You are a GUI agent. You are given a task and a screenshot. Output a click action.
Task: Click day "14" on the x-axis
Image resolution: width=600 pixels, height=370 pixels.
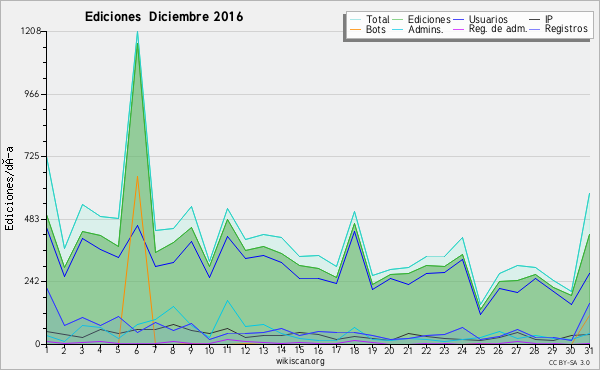pyautogui.click(x=281, y=350)
